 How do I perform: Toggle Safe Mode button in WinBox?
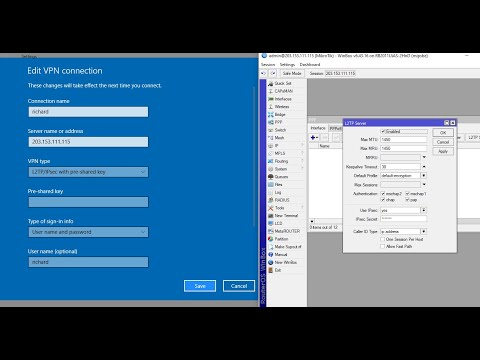292,73
